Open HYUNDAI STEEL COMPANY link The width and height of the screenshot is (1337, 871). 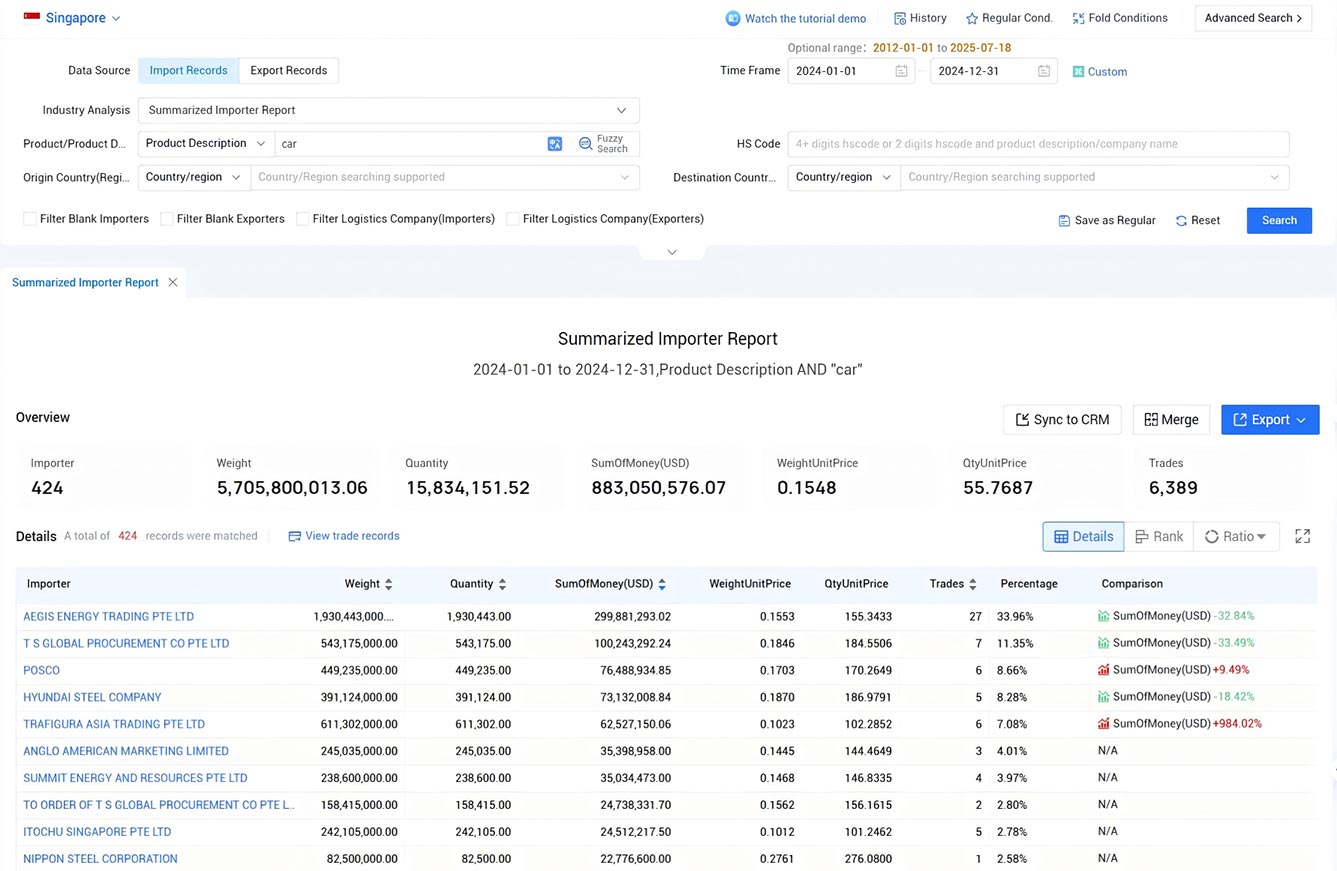(x=92, y=698)
